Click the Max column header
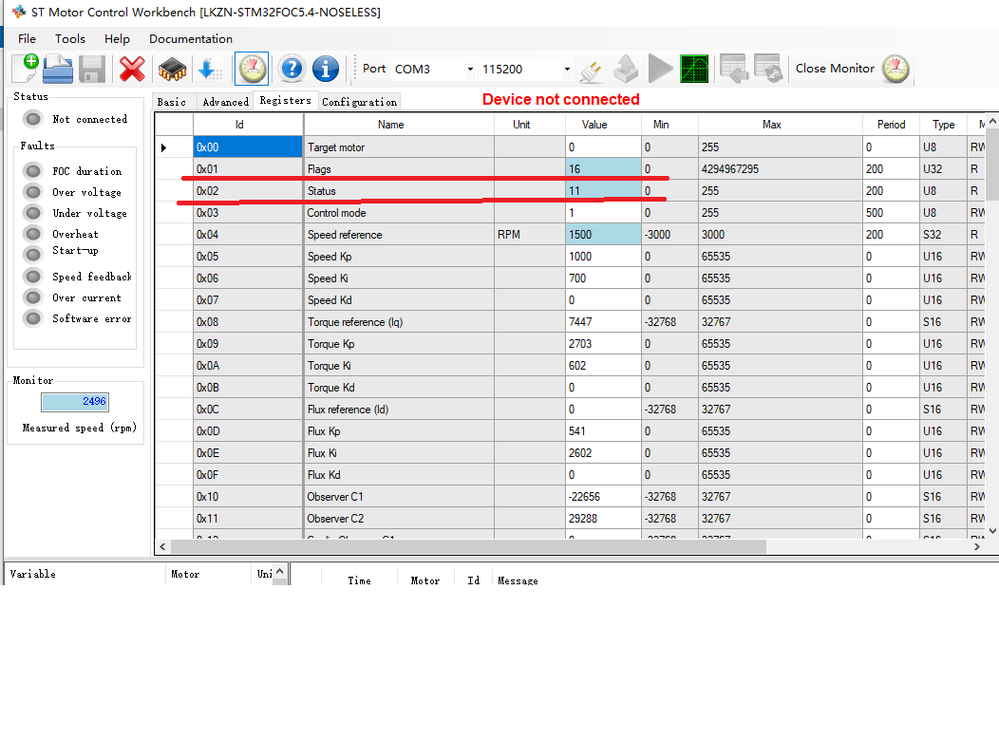The height and width of the screenshot is (745, 999). [780, 125]
